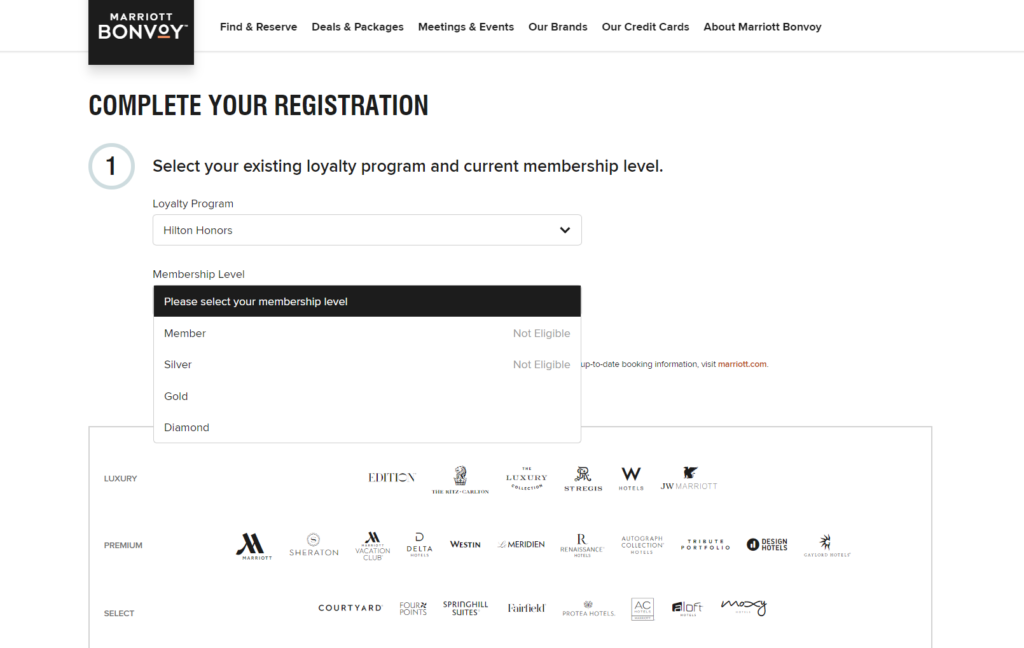Viewport: 1024px width, 648px height.
Task: Select the St. Regis logo
Action: tap(583, 479)
